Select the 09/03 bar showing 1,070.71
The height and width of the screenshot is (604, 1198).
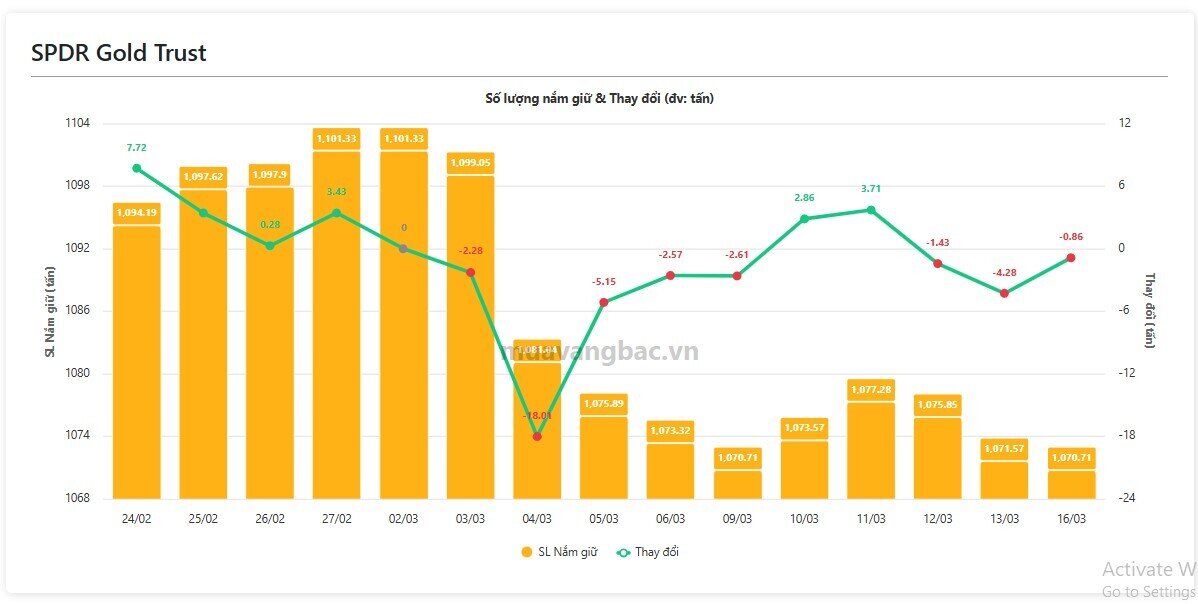[737, 485]
